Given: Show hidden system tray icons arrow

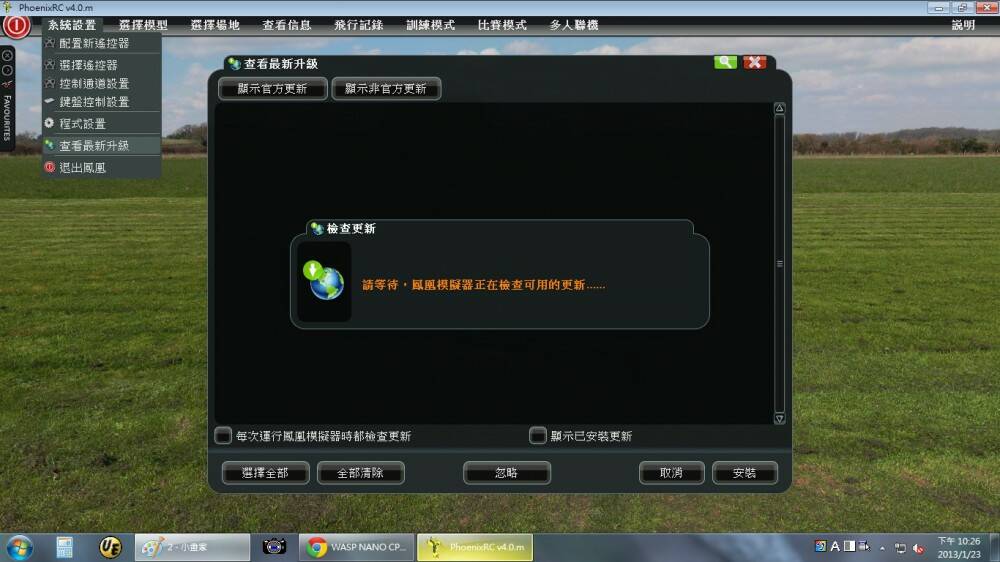Looking at the screenshot, I should [883, 548].
